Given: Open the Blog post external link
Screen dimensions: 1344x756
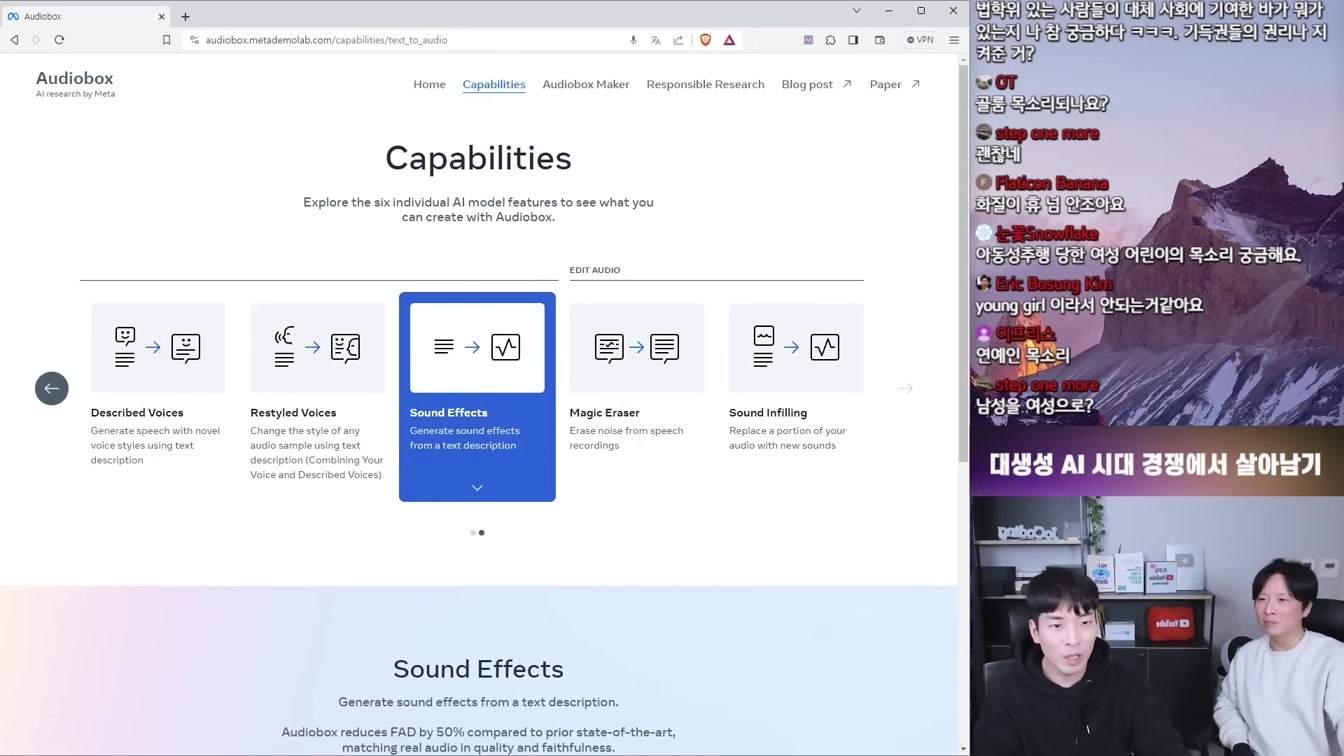Looking at the screenshot, I should 816,84.
